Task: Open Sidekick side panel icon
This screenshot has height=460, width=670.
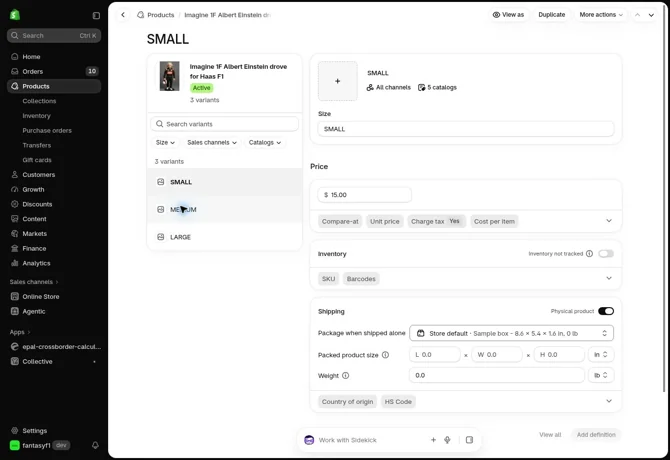Action: coord(469,439)
